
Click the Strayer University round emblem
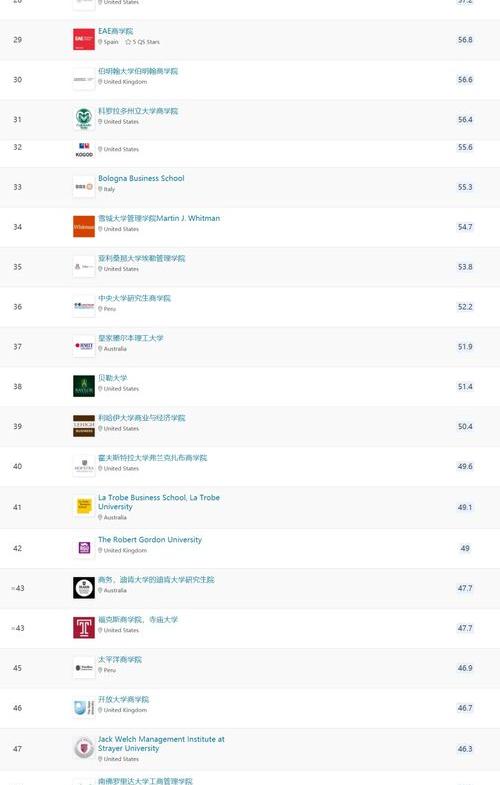tap(84, 748)
